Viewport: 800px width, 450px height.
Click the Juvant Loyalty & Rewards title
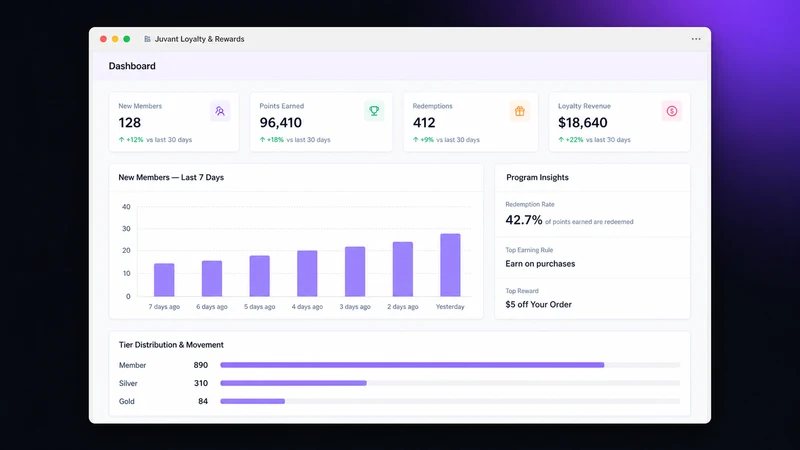[x=199, y=39]
